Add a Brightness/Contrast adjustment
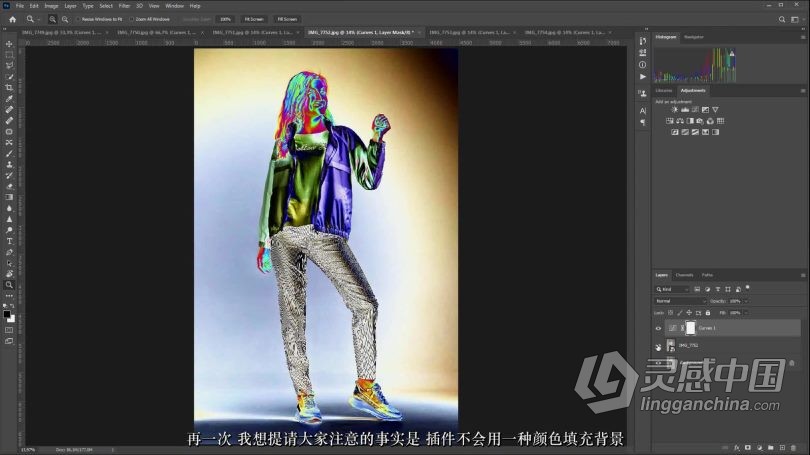The image size is (810, 455). (x=674, y=109)
